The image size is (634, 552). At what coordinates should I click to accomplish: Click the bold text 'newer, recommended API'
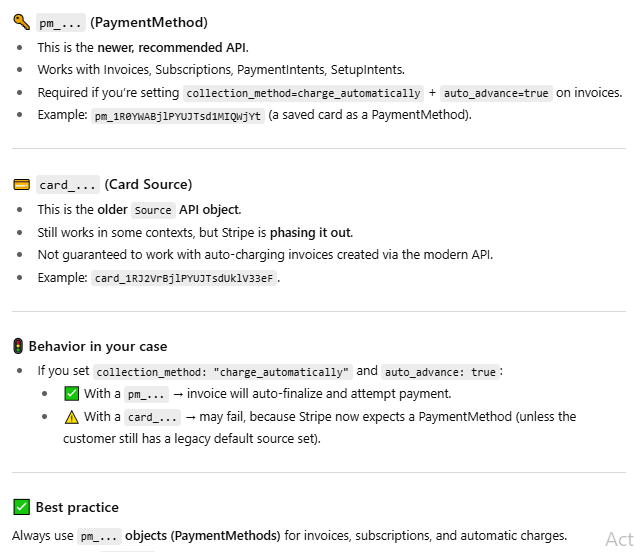pos(171,47)
